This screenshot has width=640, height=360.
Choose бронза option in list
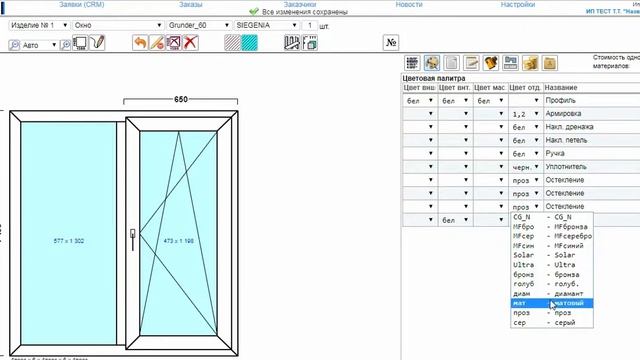click(552, 275)
